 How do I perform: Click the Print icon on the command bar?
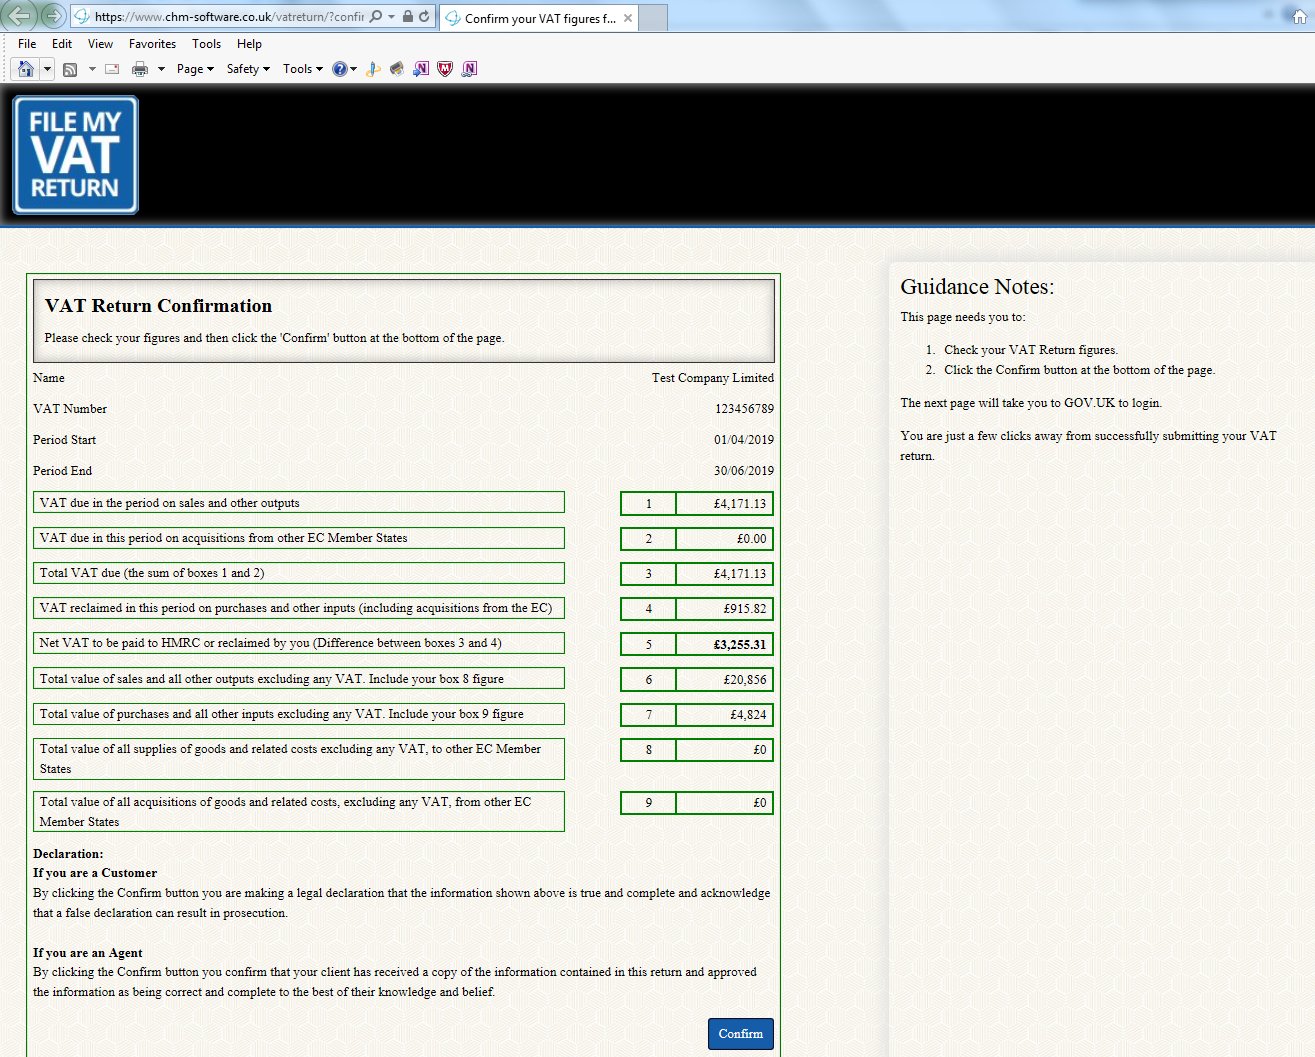(141, 68)
